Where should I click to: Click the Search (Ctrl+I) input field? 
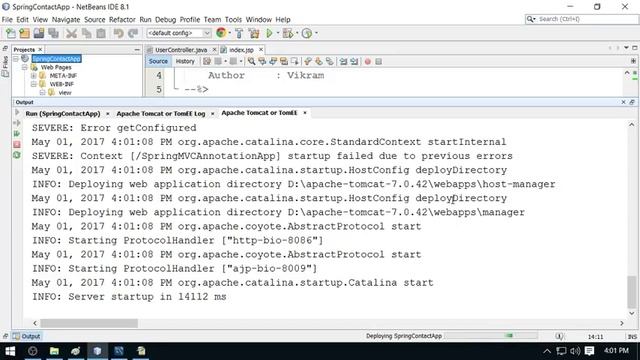(x=582, y=19)
